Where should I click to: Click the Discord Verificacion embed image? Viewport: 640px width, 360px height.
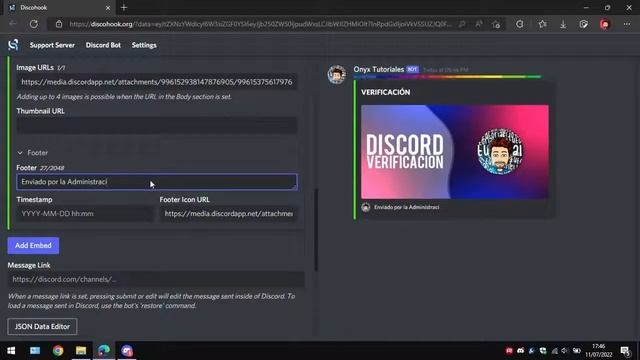[x=455, y=152]
